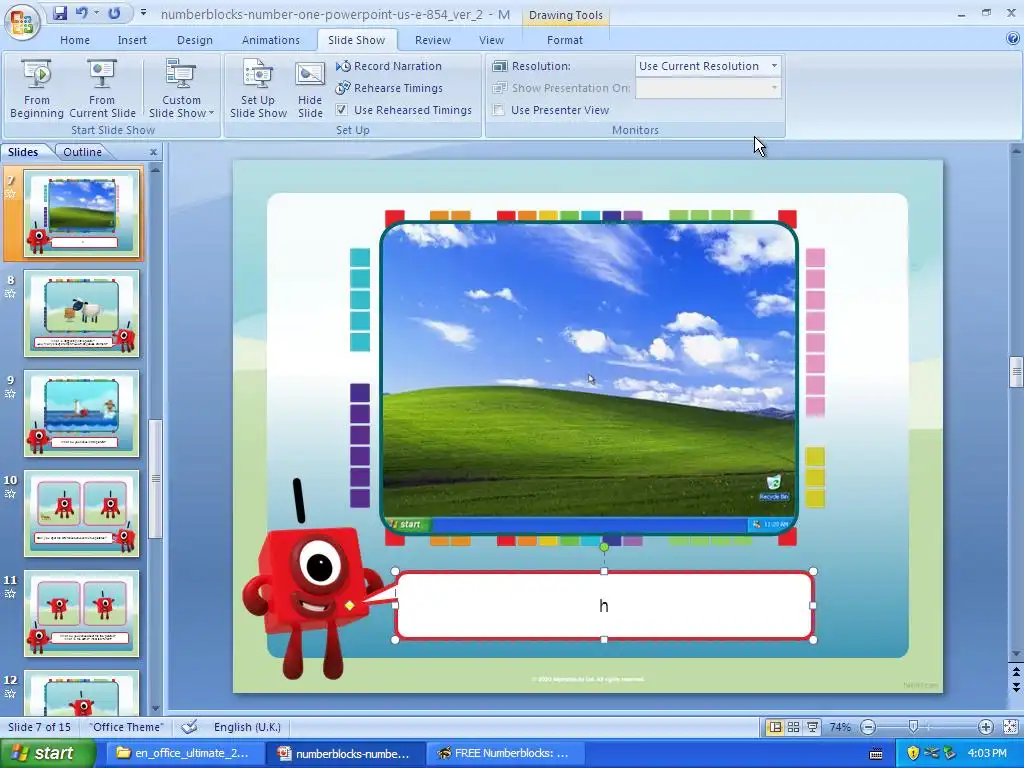1024x768 pixels.
Task: Undo last action in Quick Access toolbar
Action: pos(82,13)
